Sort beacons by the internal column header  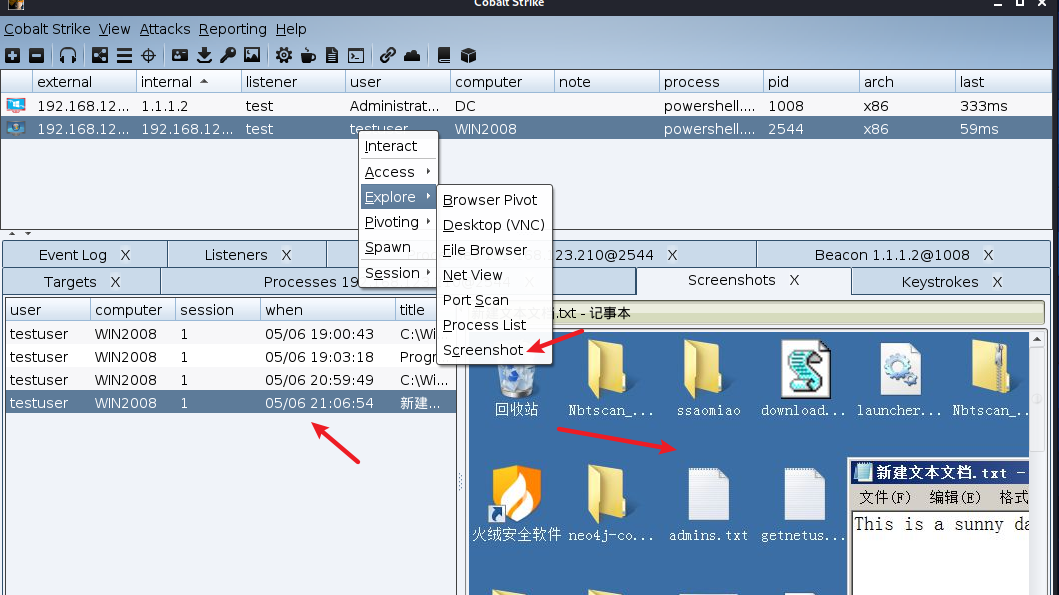(188, 82)
